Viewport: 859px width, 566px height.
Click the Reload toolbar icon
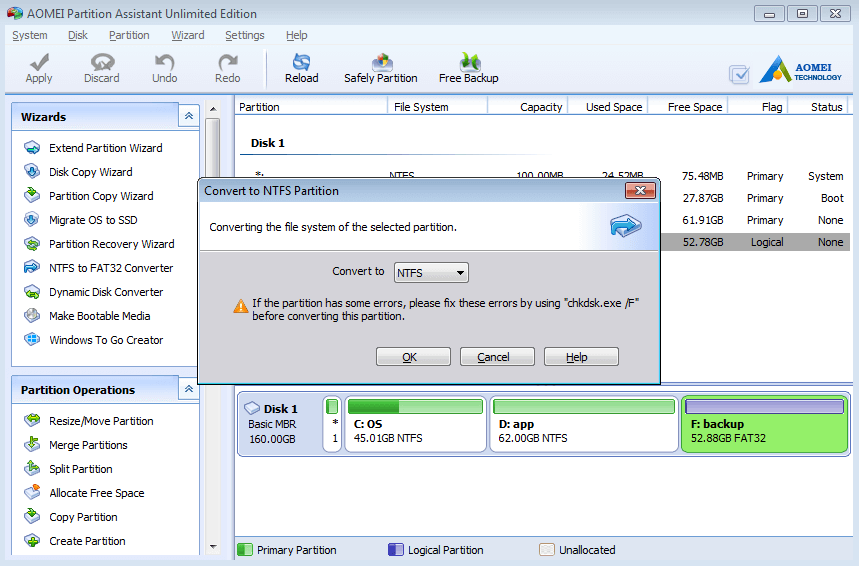pyautogui.click(x=301, y=62)
